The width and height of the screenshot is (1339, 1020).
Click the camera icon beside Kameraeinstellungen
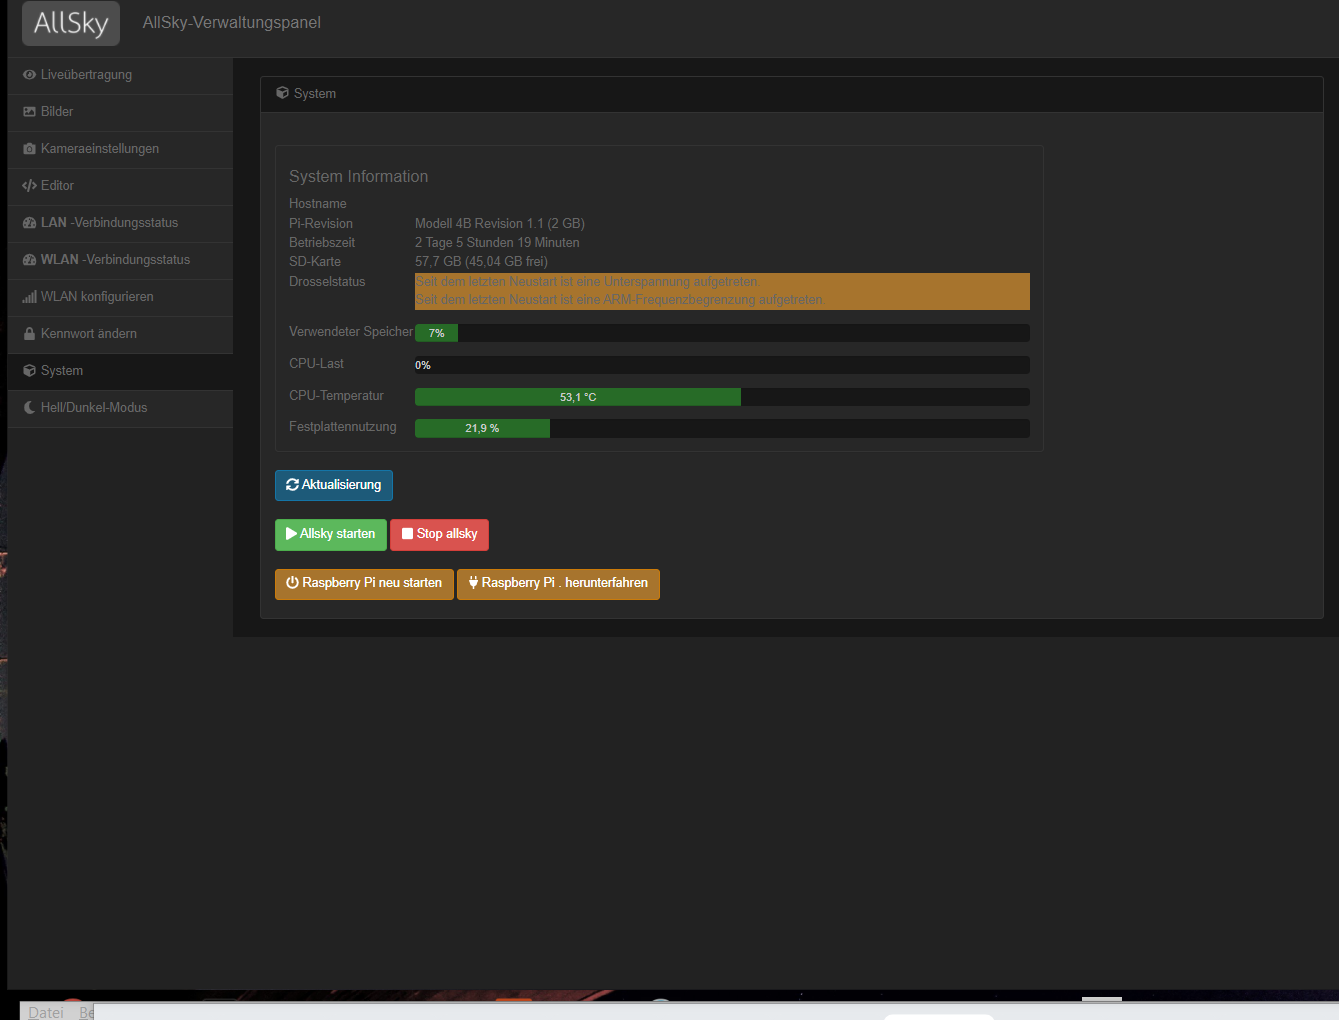pos(29,149)
